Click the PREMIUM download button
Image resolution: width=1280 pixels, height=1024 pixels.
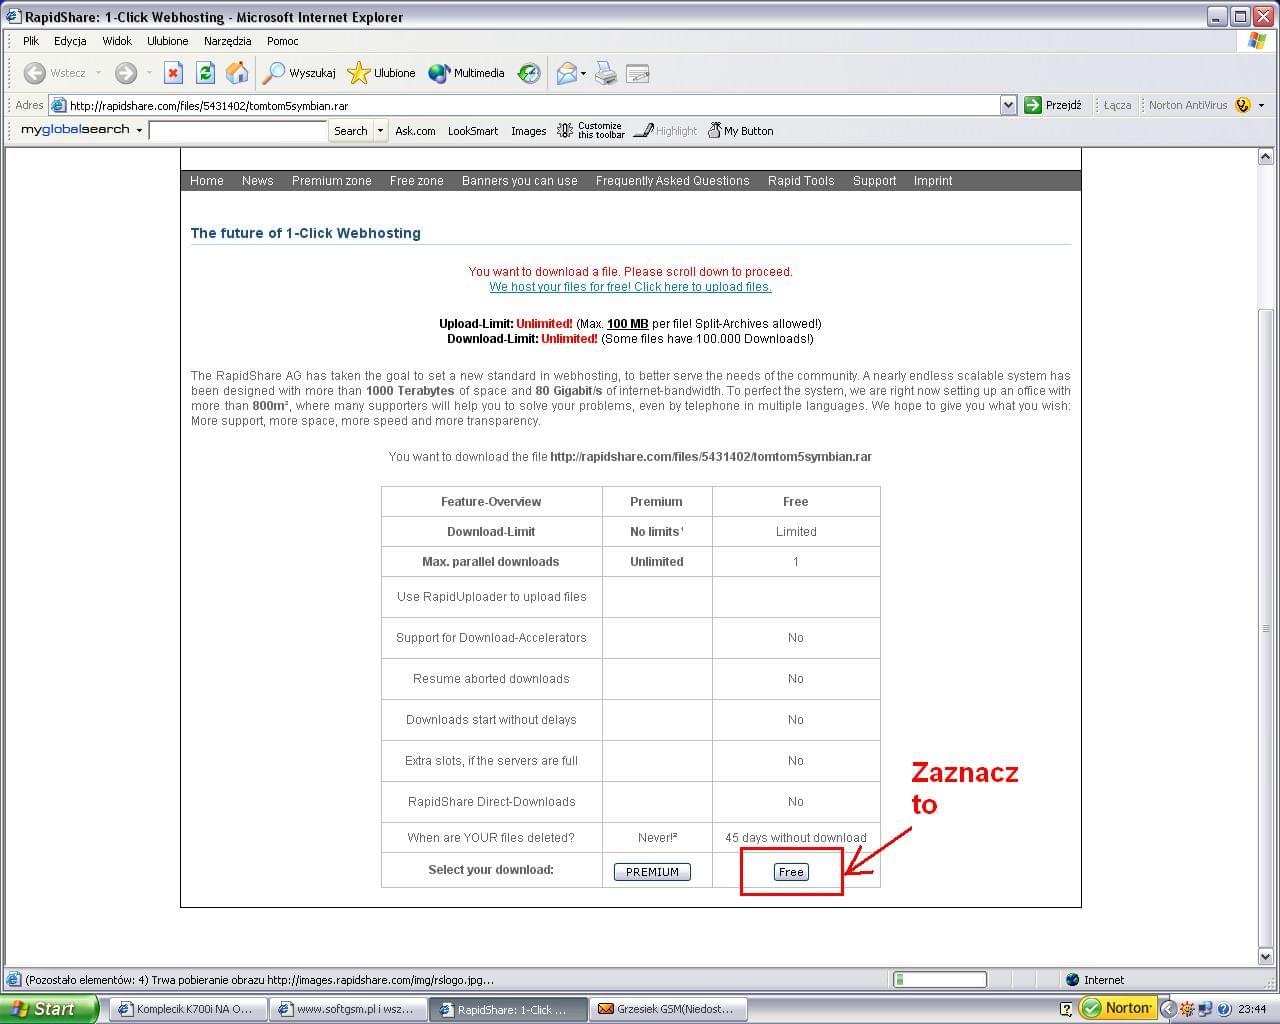(652, 872)
